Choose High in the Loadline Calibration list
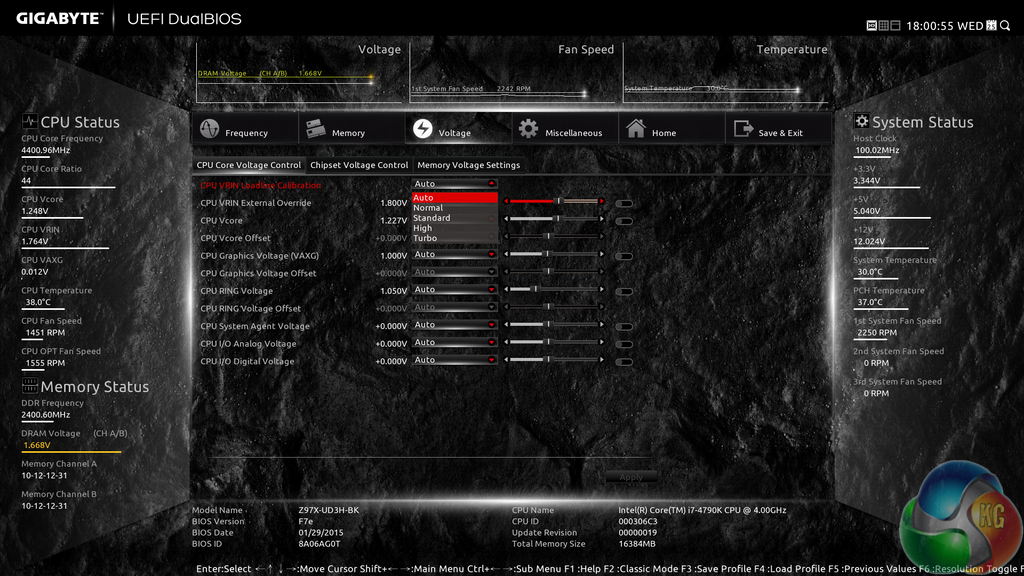The height and width of the screenshot is (576, 1024). 455,228
